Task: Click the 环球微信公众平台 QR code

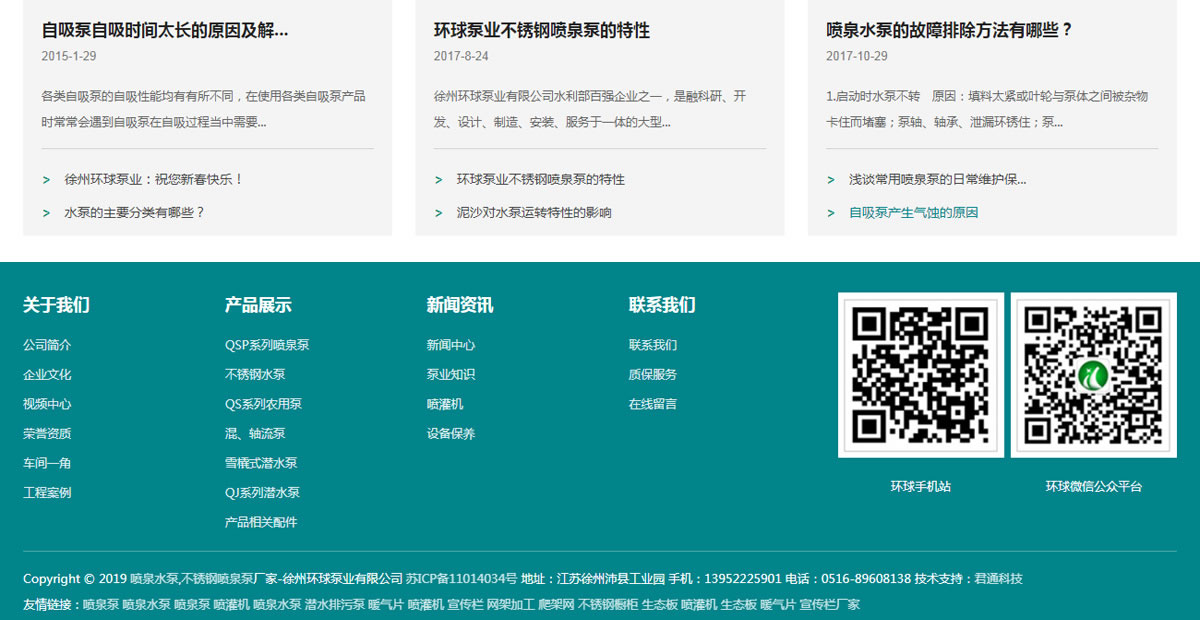Action: (x=1093, y=375)
